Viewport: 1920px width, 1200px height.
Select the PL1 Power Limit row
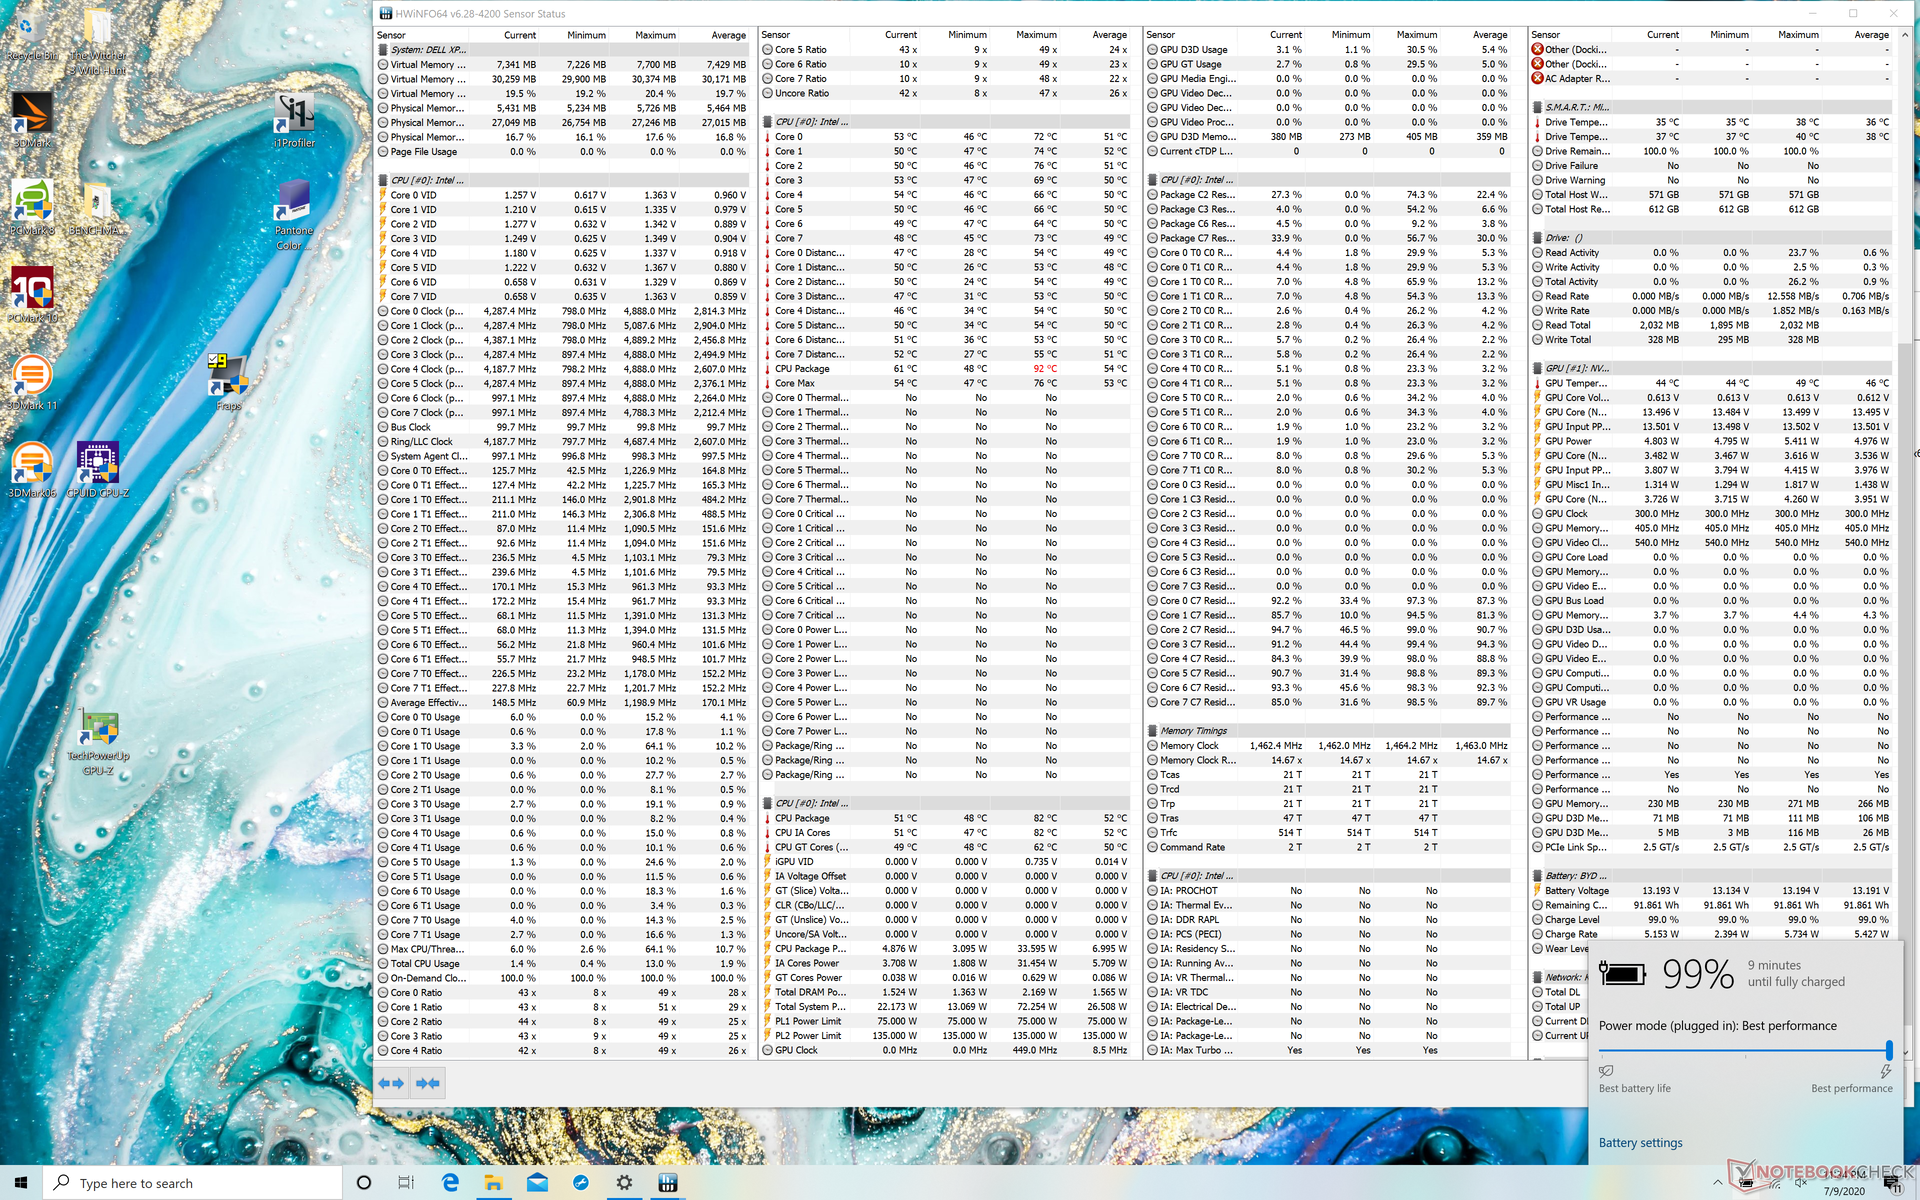pos(945,1021)
